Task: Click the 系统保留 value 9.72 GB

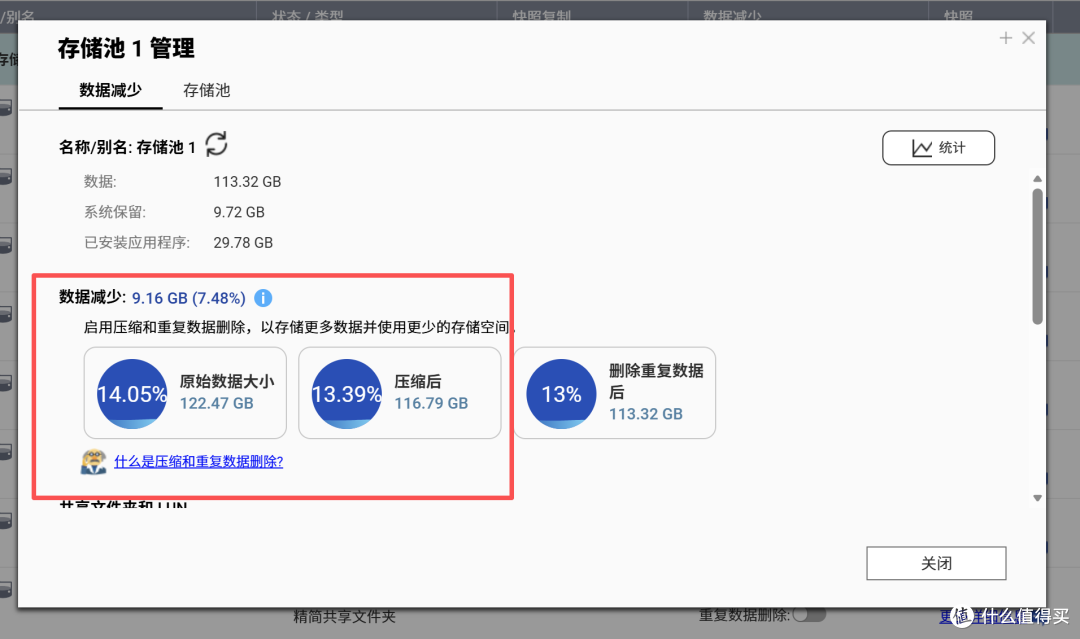Action: click(239, 212)
